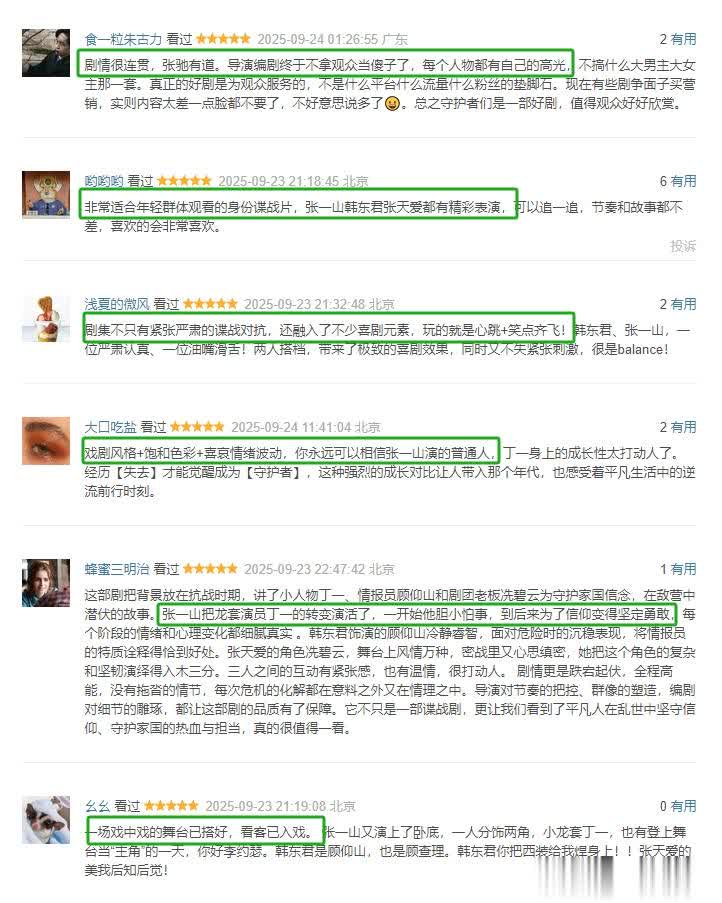This screenshot has width=722, height=903.
Task: Open avatar of user 食一粒朱古力
Action: [46, 53]
